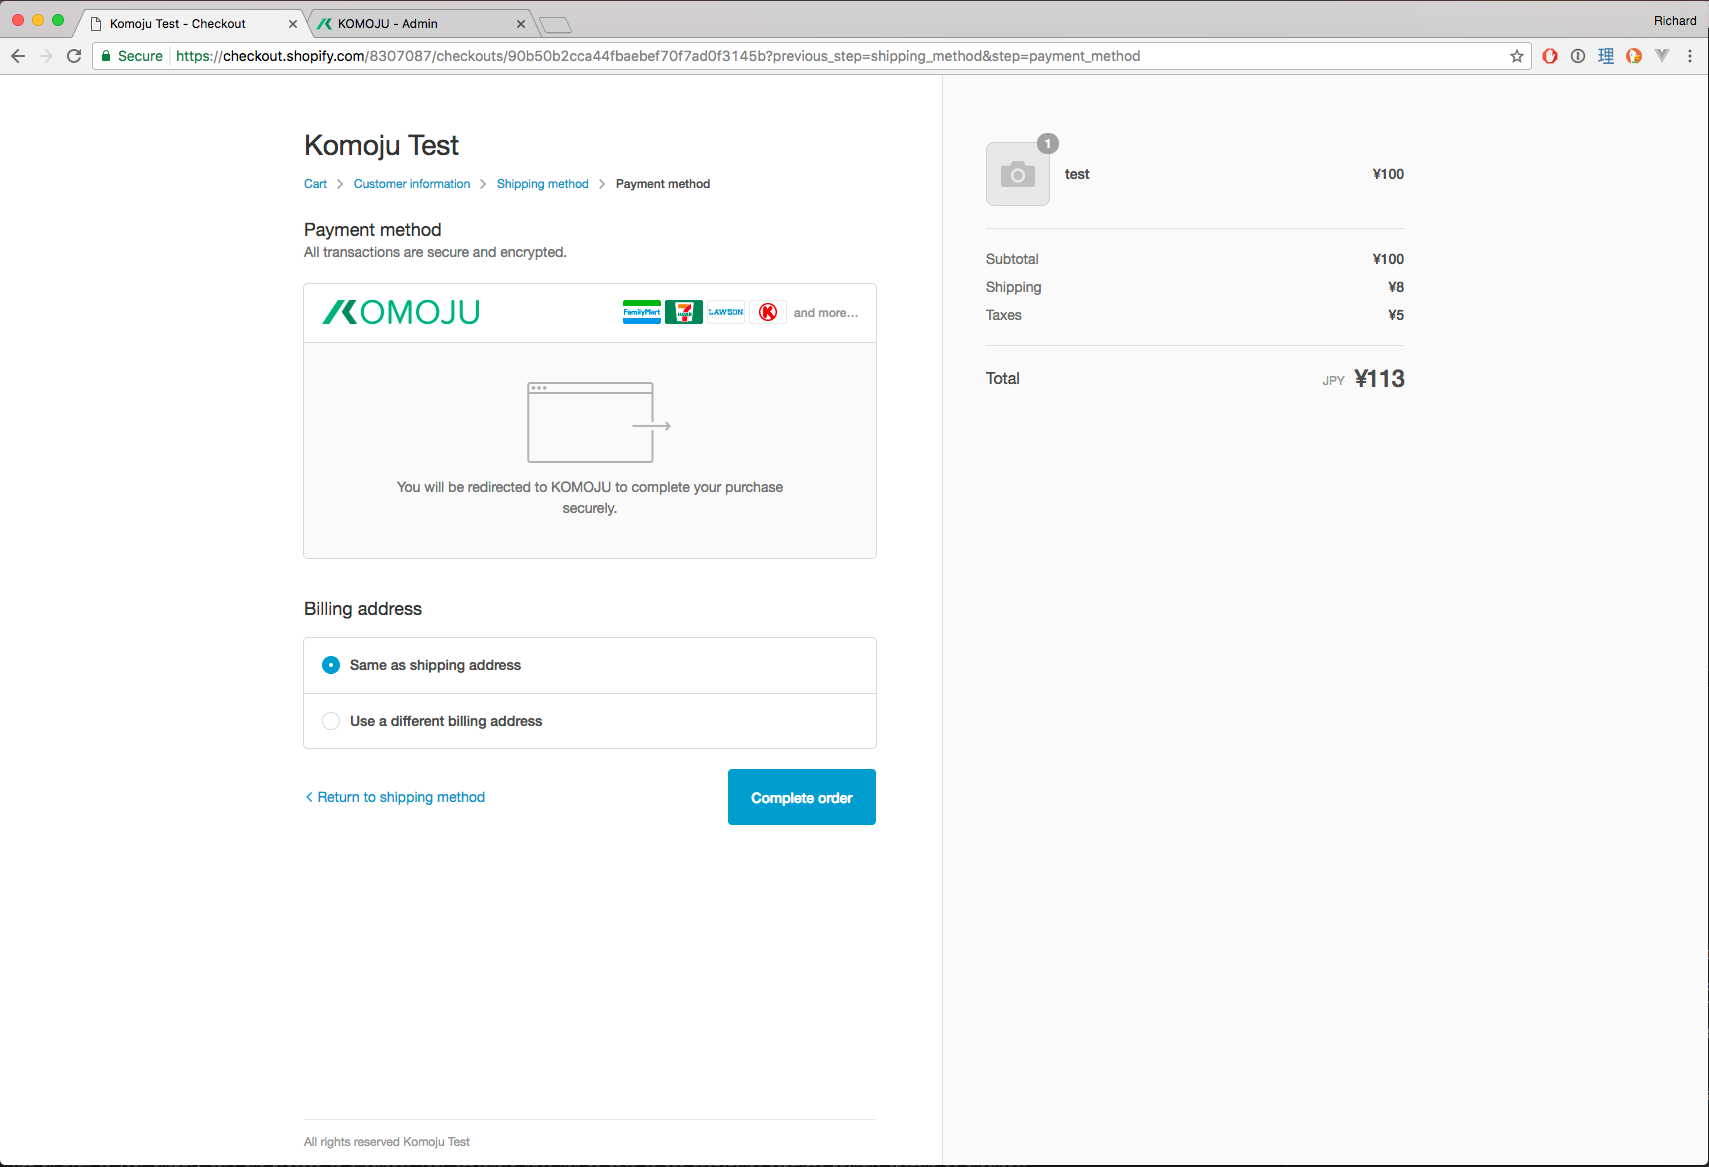
Task: Click the browser back arrow
Action: point(18,56)
